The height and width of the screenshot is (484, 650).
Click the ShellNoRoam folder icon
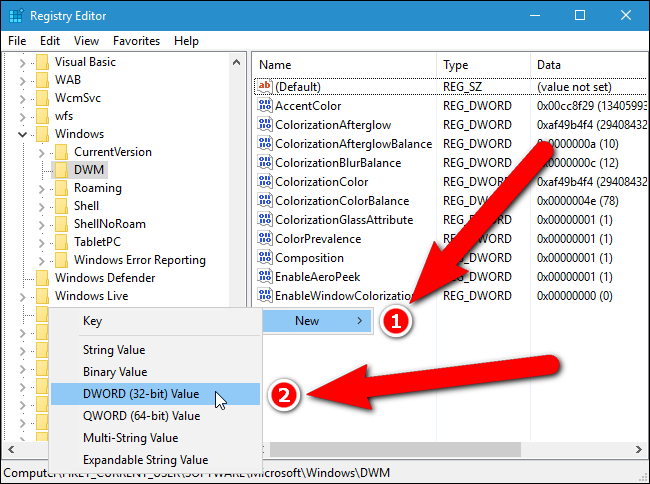tap(61, 224)
